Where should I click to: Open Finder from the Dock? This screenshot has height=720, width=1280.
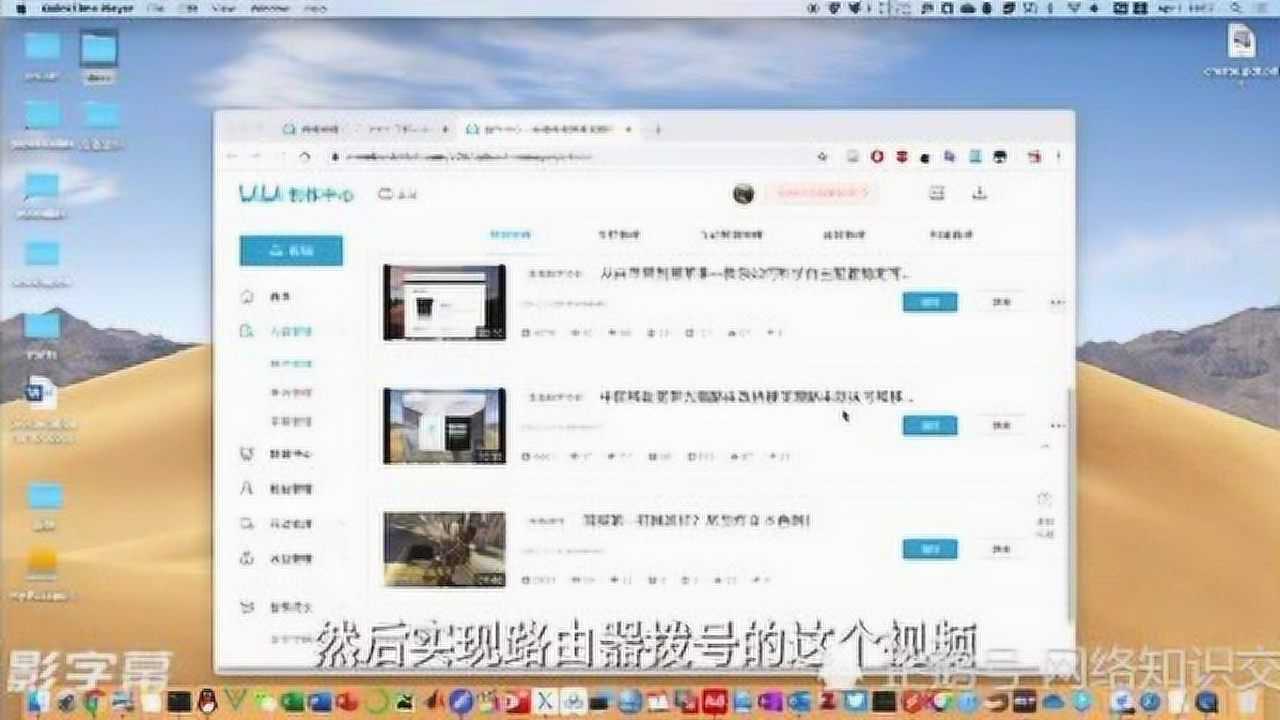click(39, 701)
